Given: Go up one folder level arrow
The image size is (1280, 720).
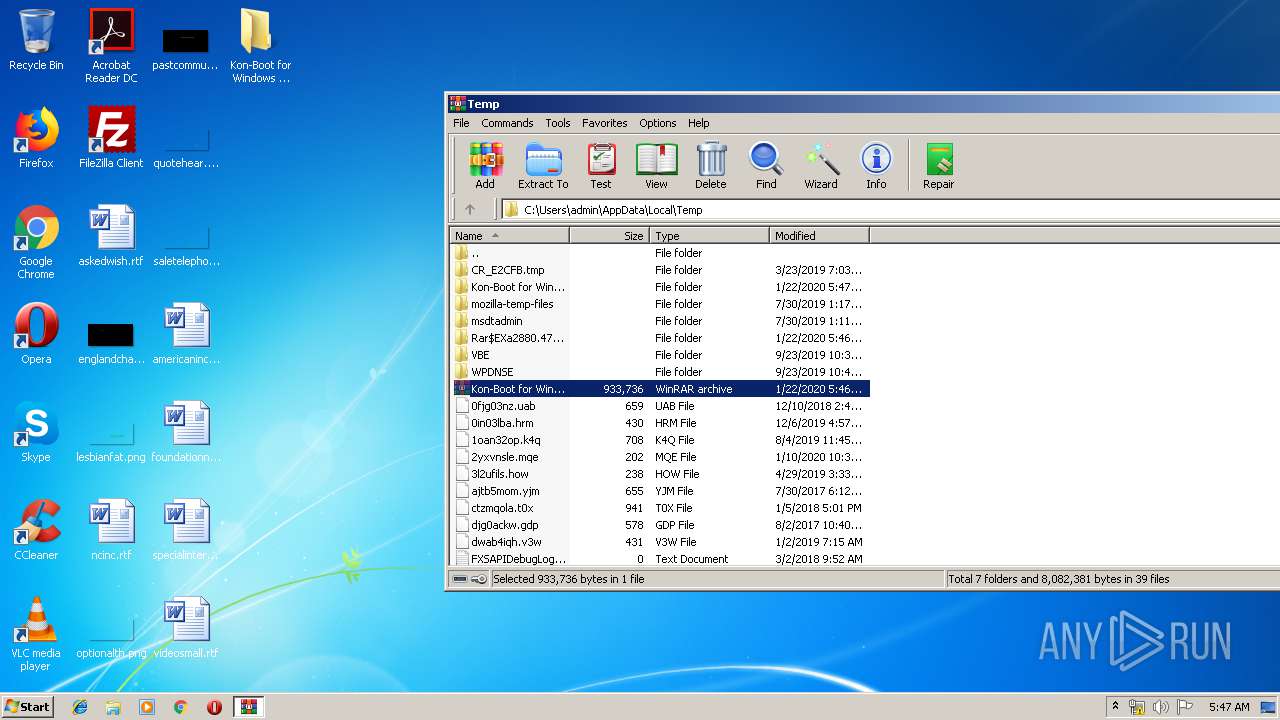Looking at the screenshot, I should [x=470, y=210].
